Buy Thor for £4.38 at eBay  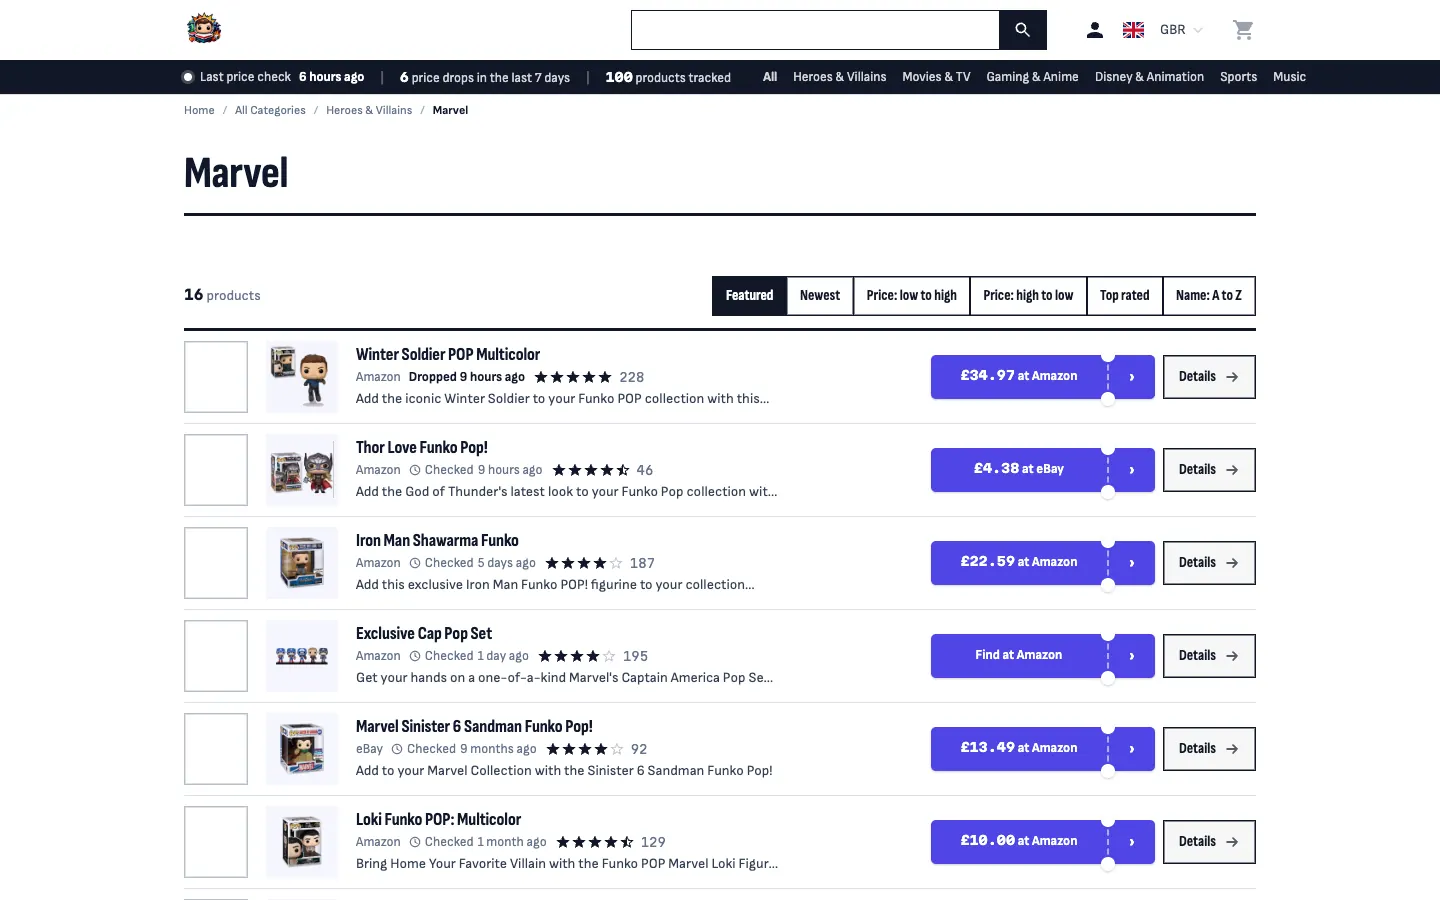1019,470
